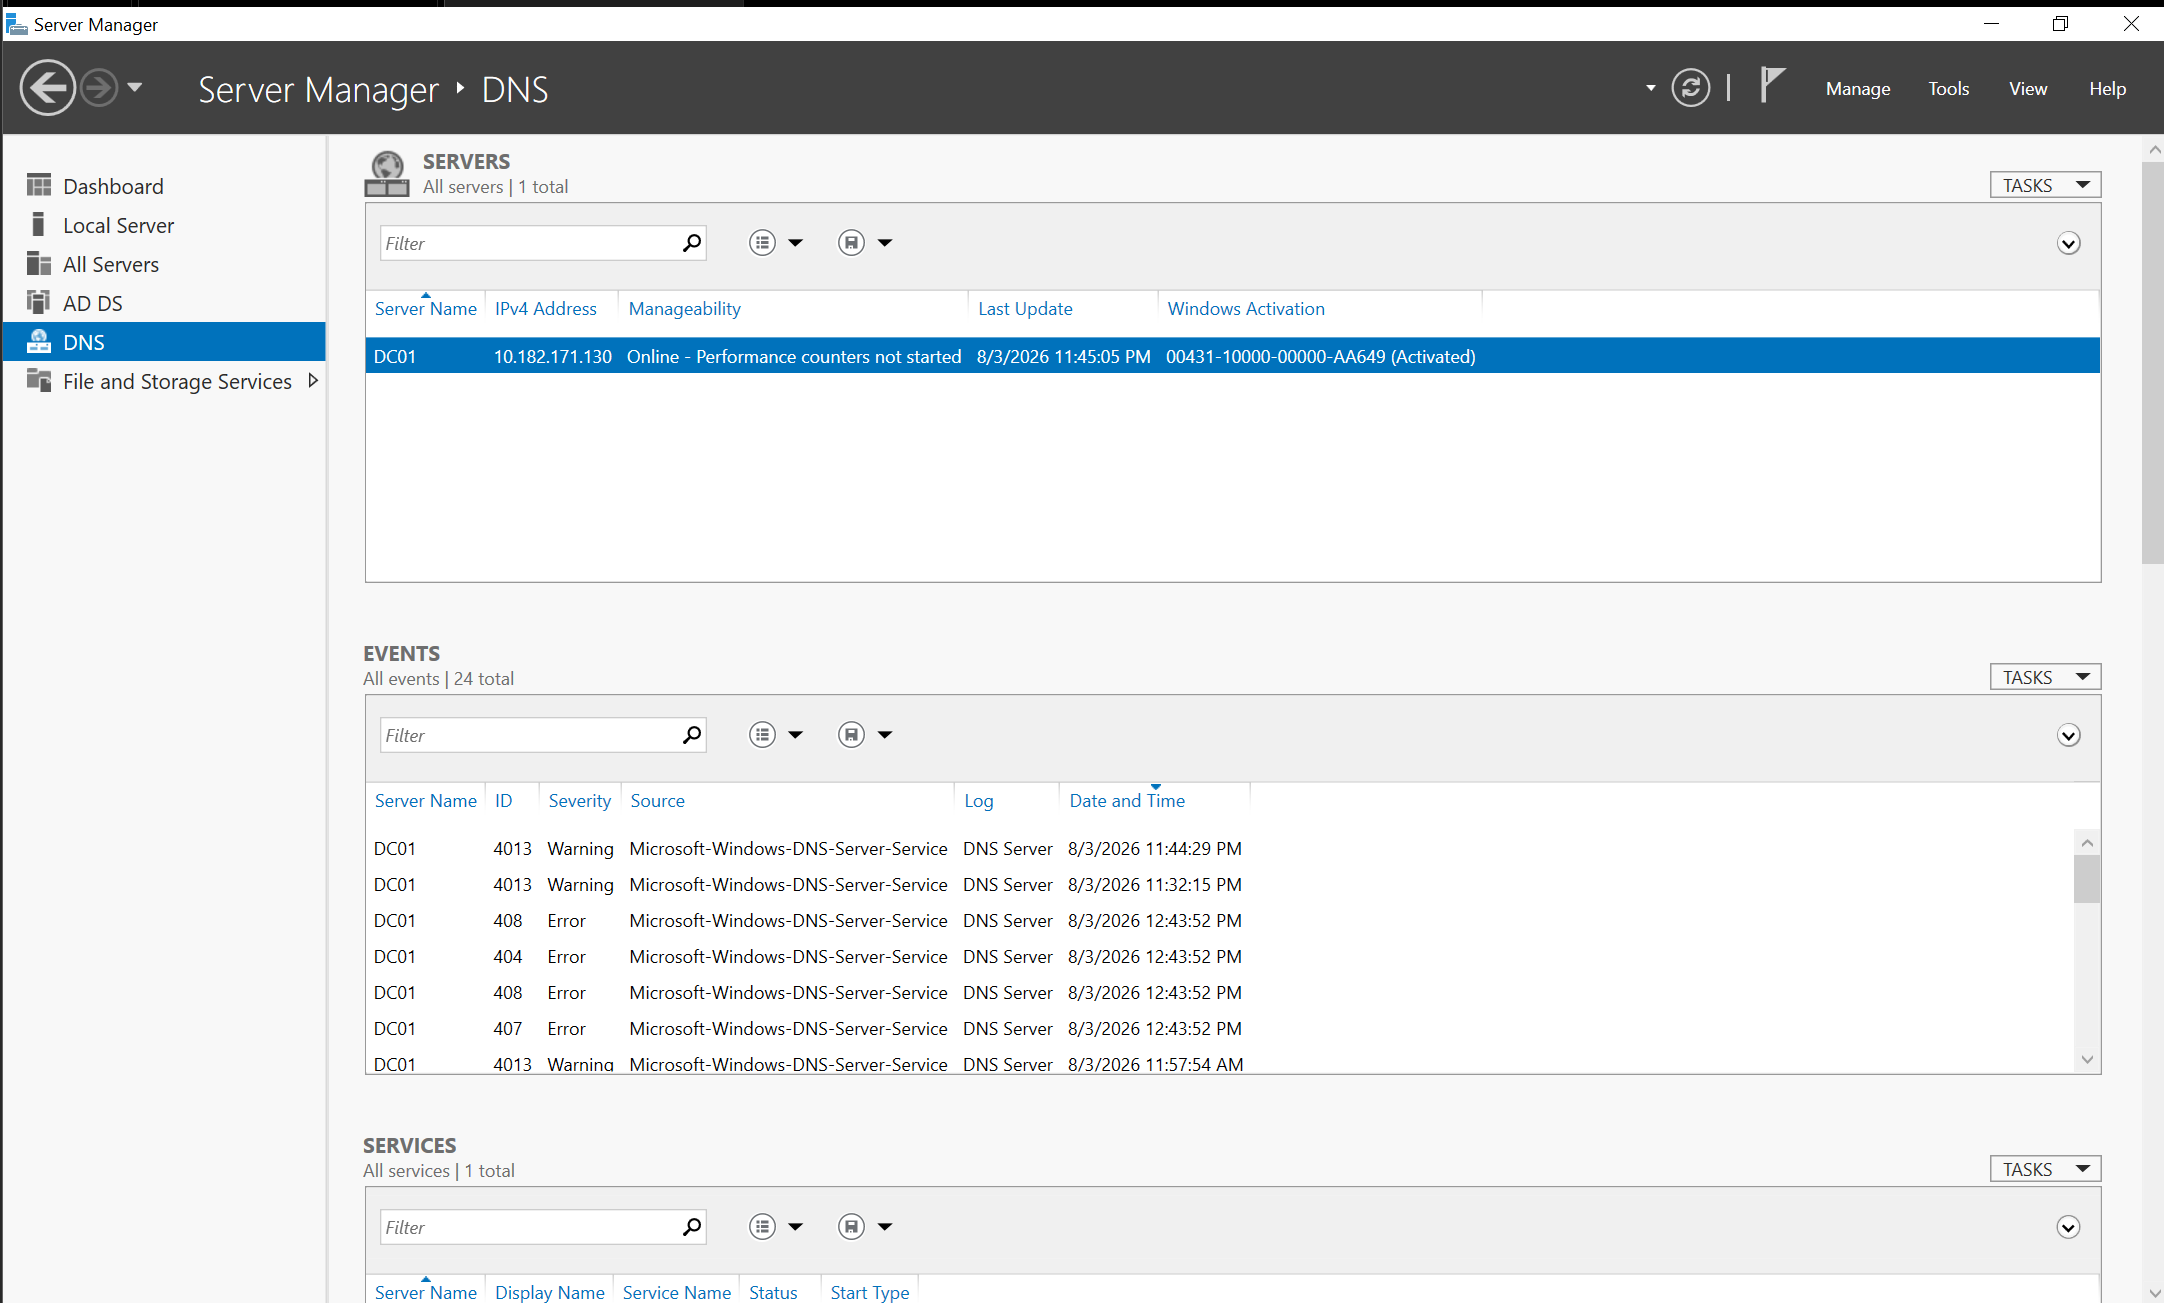The height and width of the screenshot is (1303, 2164).
Task: Open the TASKS dropdown in the Servers section
Action: click(x=2045, y=185)
